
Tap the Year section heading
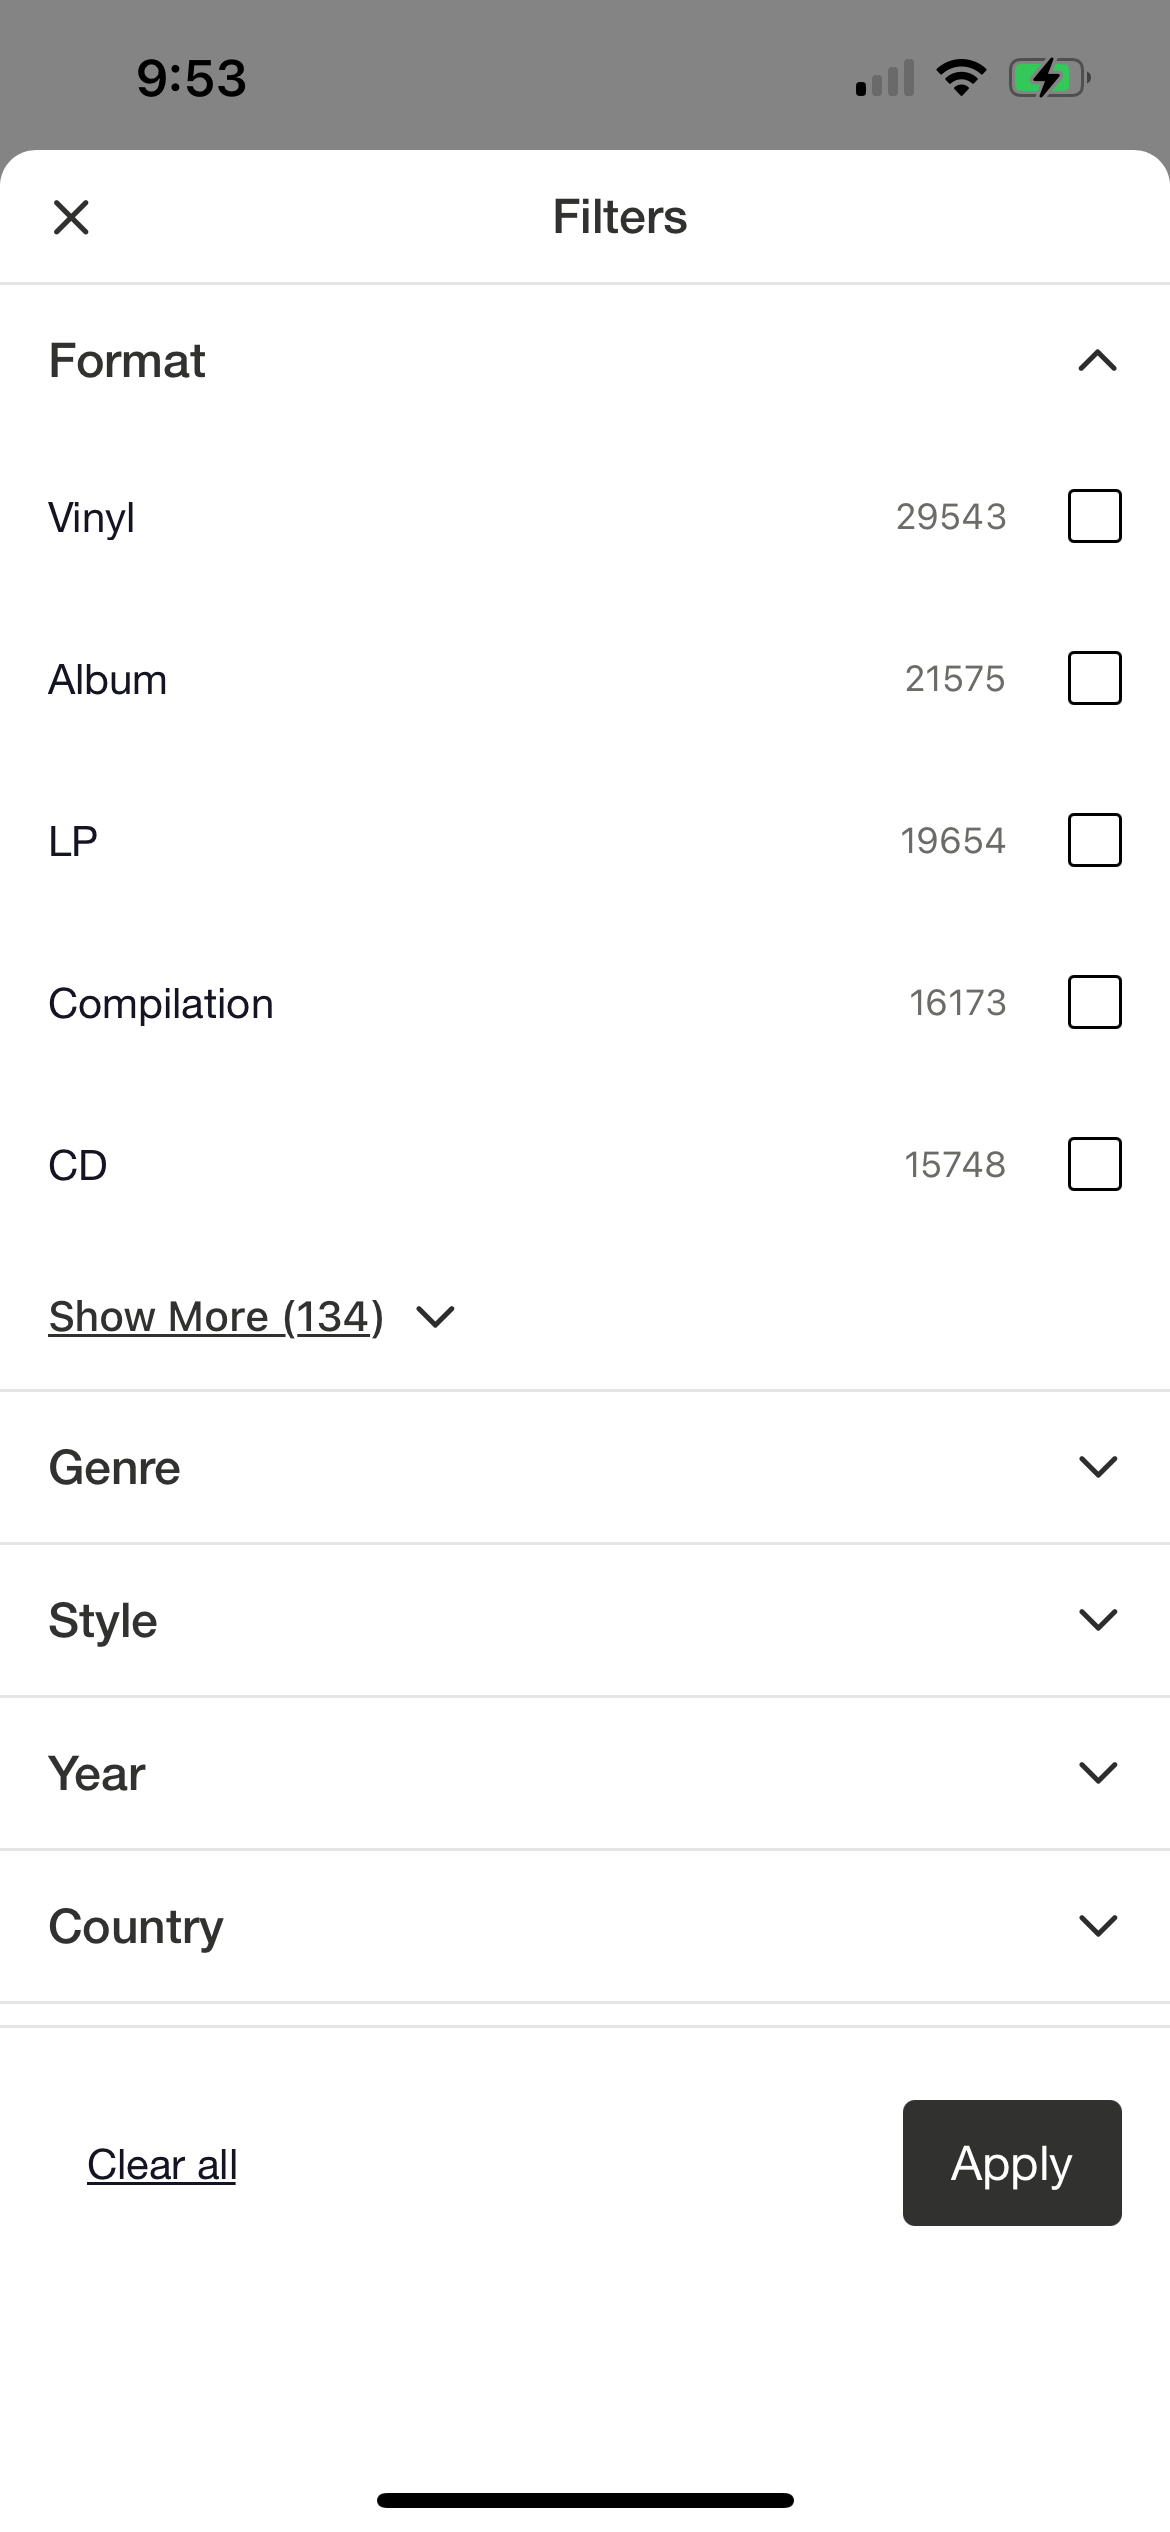coord(97,1774)
